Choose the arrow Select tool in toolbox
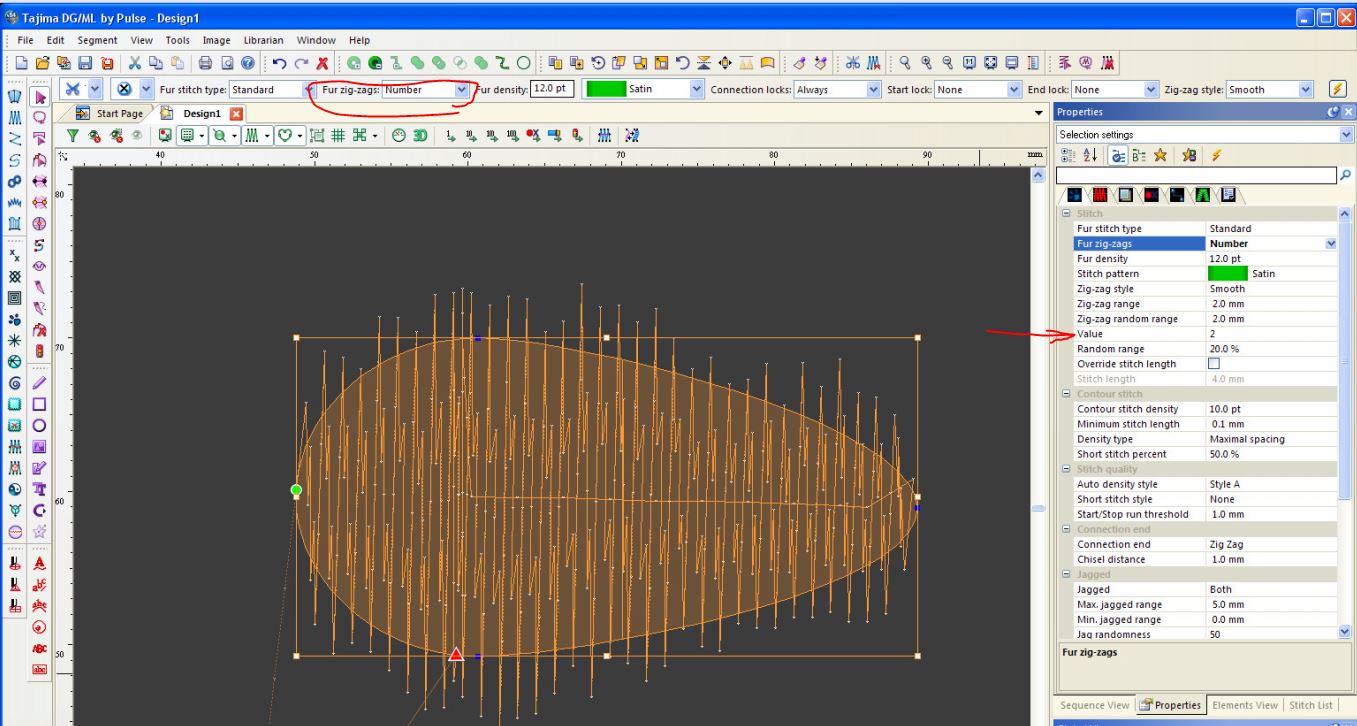 [41, 98]
